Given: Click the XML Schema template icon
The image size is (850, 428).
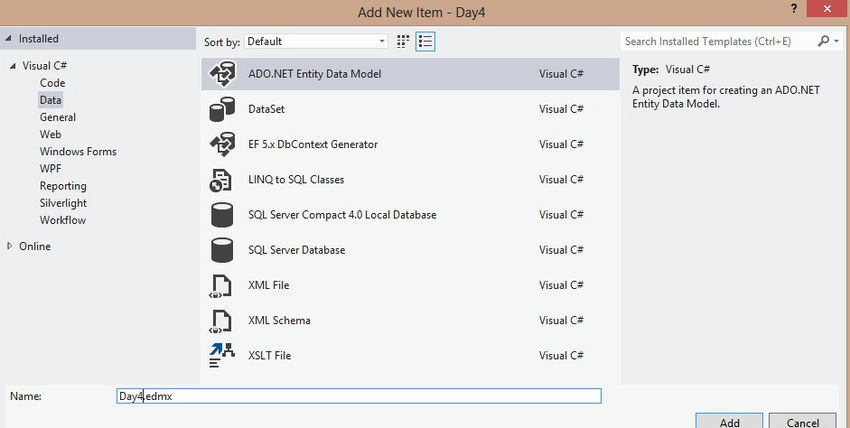Looking at the screenshot, I should pos(221,321).
